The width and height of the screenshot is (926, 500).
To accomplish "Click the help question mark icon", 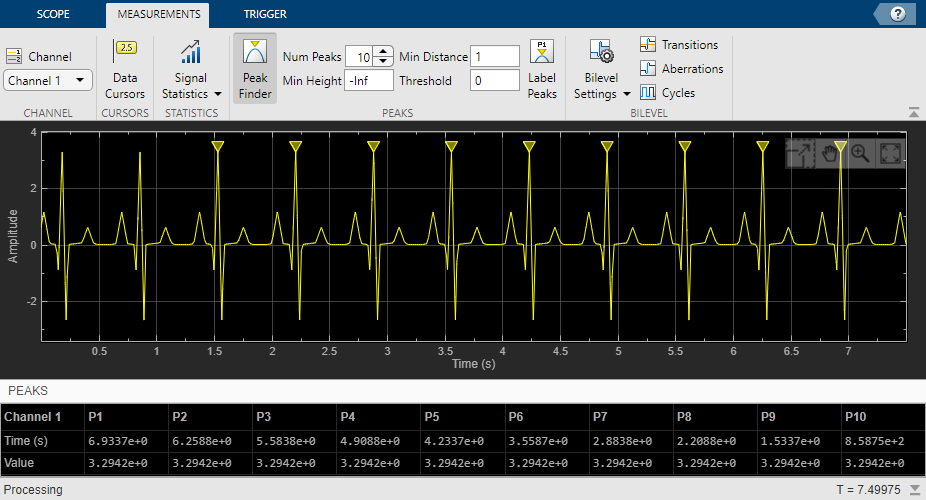I will (897, 14).
